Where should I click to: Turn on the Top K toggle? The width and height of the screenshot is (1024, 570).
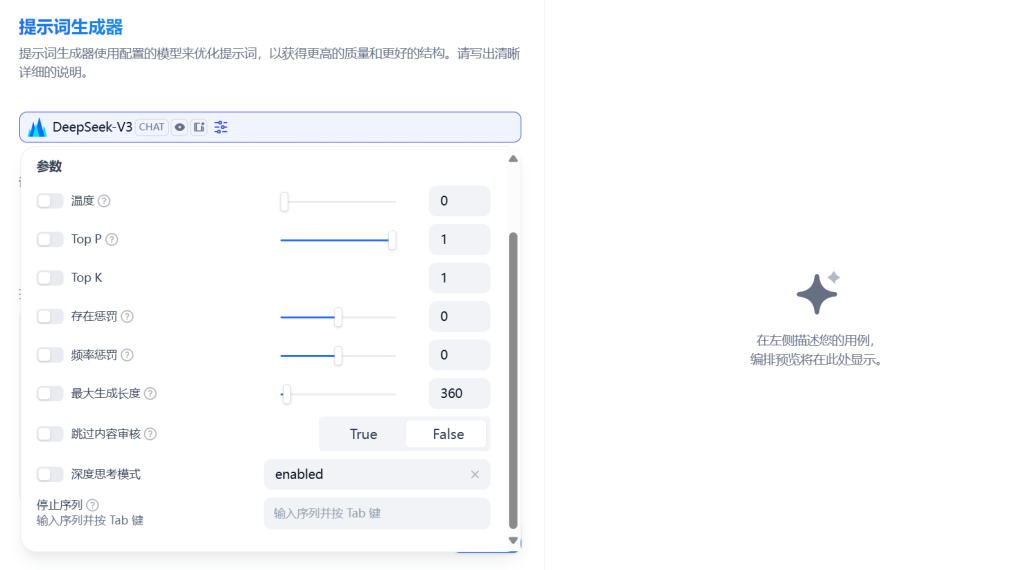pos(50,278)
